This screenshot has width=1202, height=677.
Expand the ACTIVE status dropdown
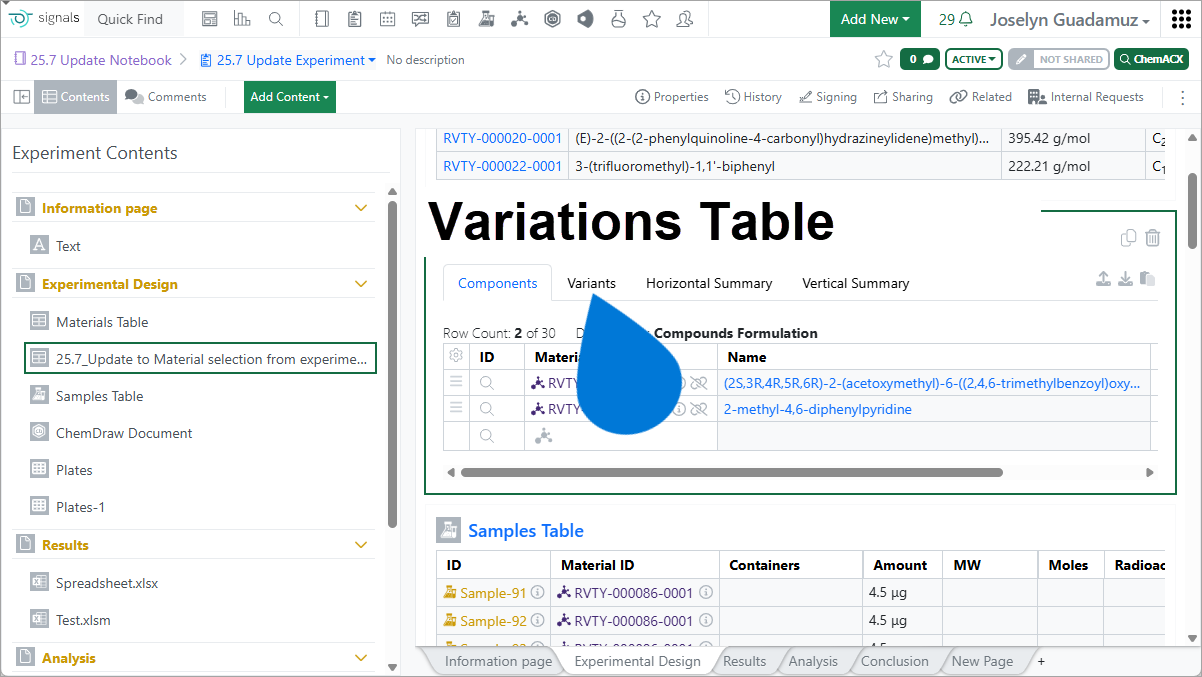(x=974, y=60)
